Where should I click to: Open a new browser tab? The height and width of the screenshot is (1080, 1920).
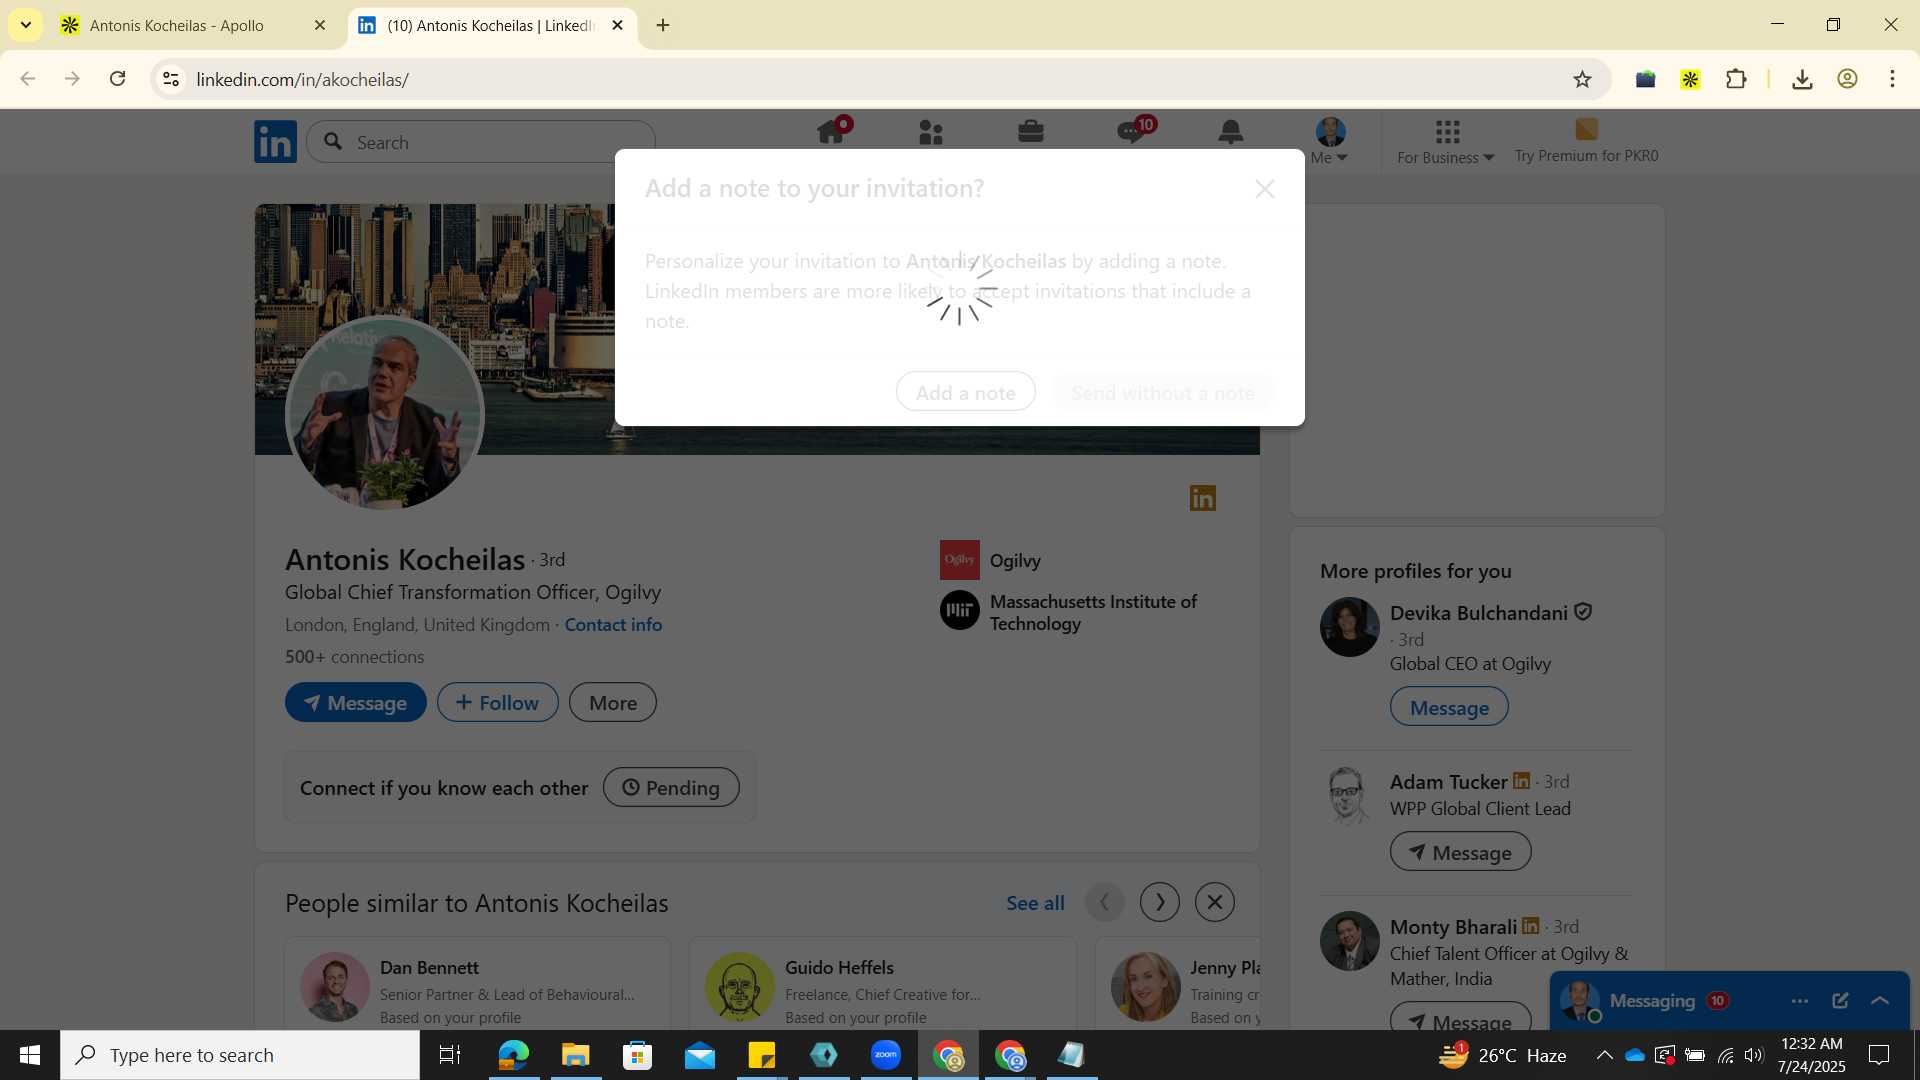point(663,25)
